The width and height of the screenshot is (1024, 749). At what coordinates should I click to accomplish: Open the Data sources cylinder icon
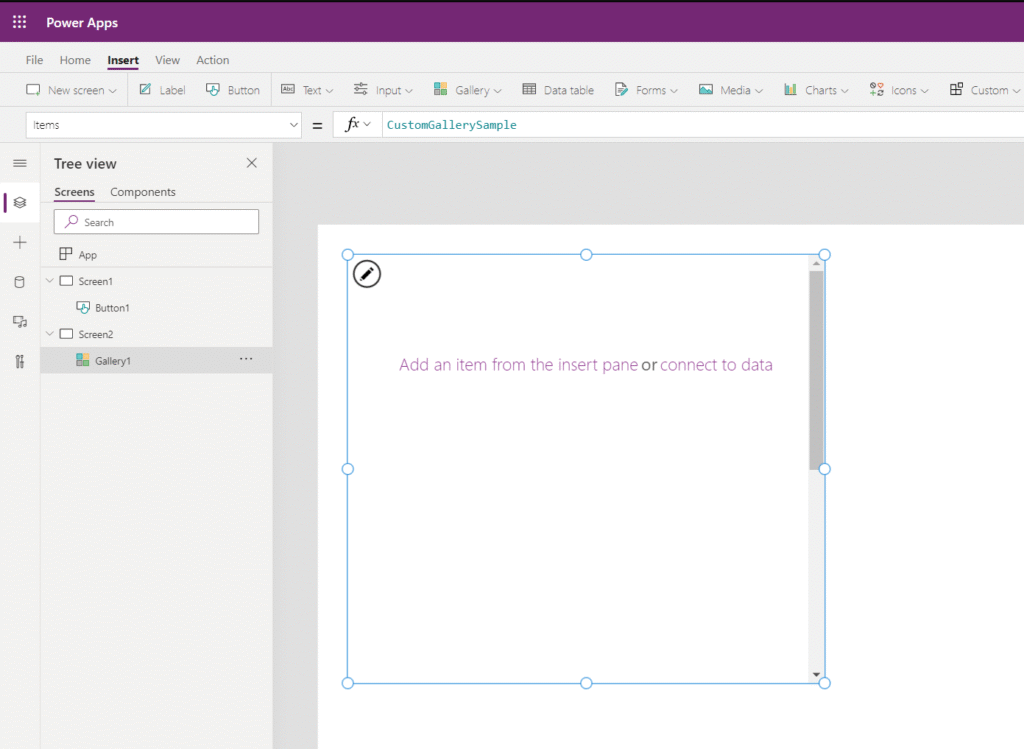click(x=20, y=282)
